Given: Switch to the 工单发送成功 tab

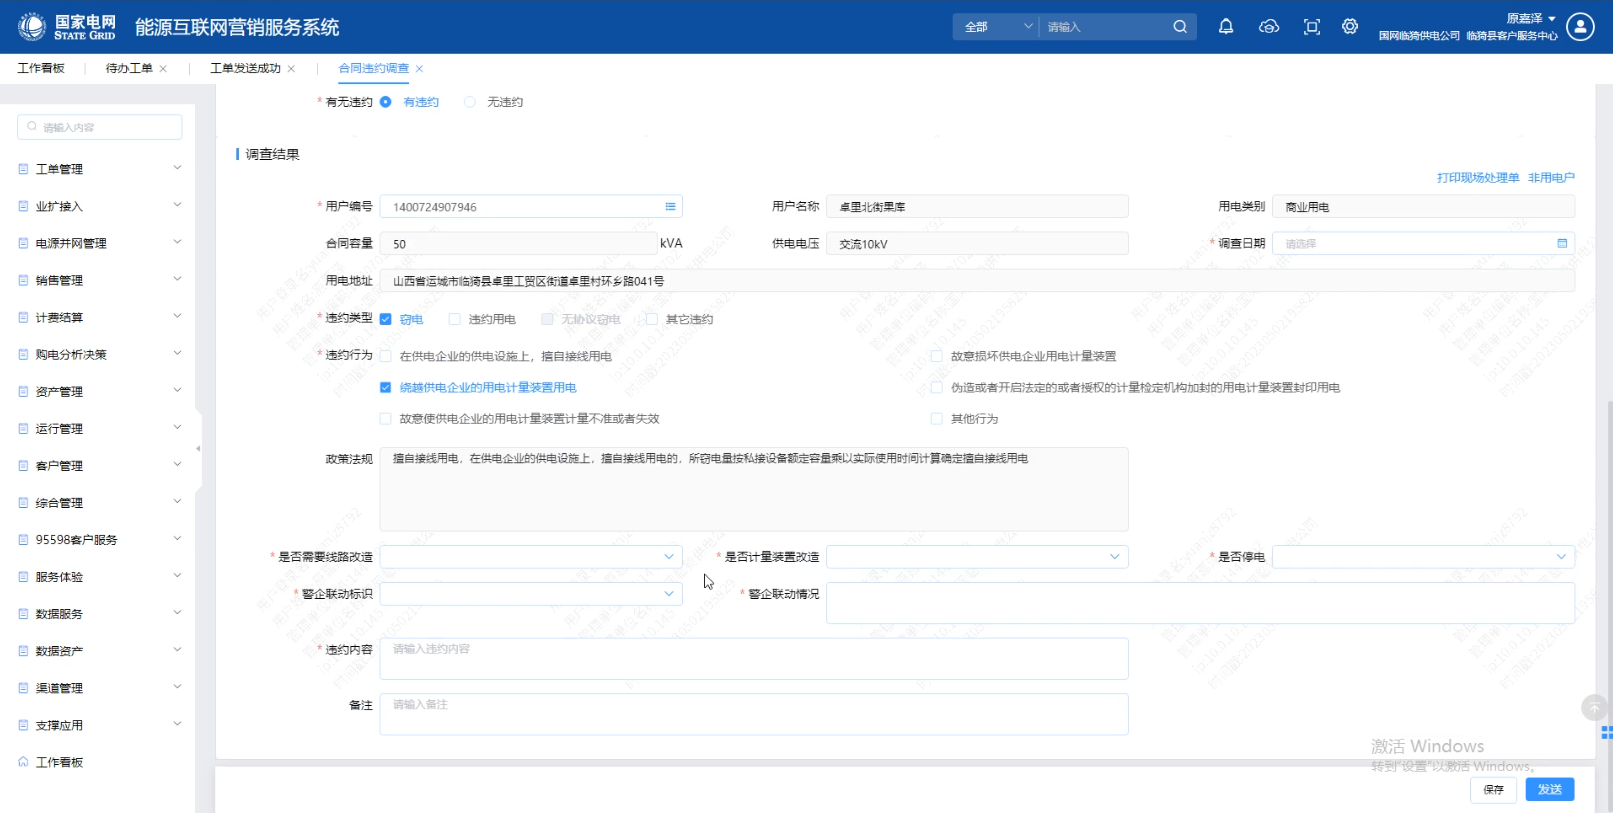Looking at the screenshot, I should click(245, 68).
